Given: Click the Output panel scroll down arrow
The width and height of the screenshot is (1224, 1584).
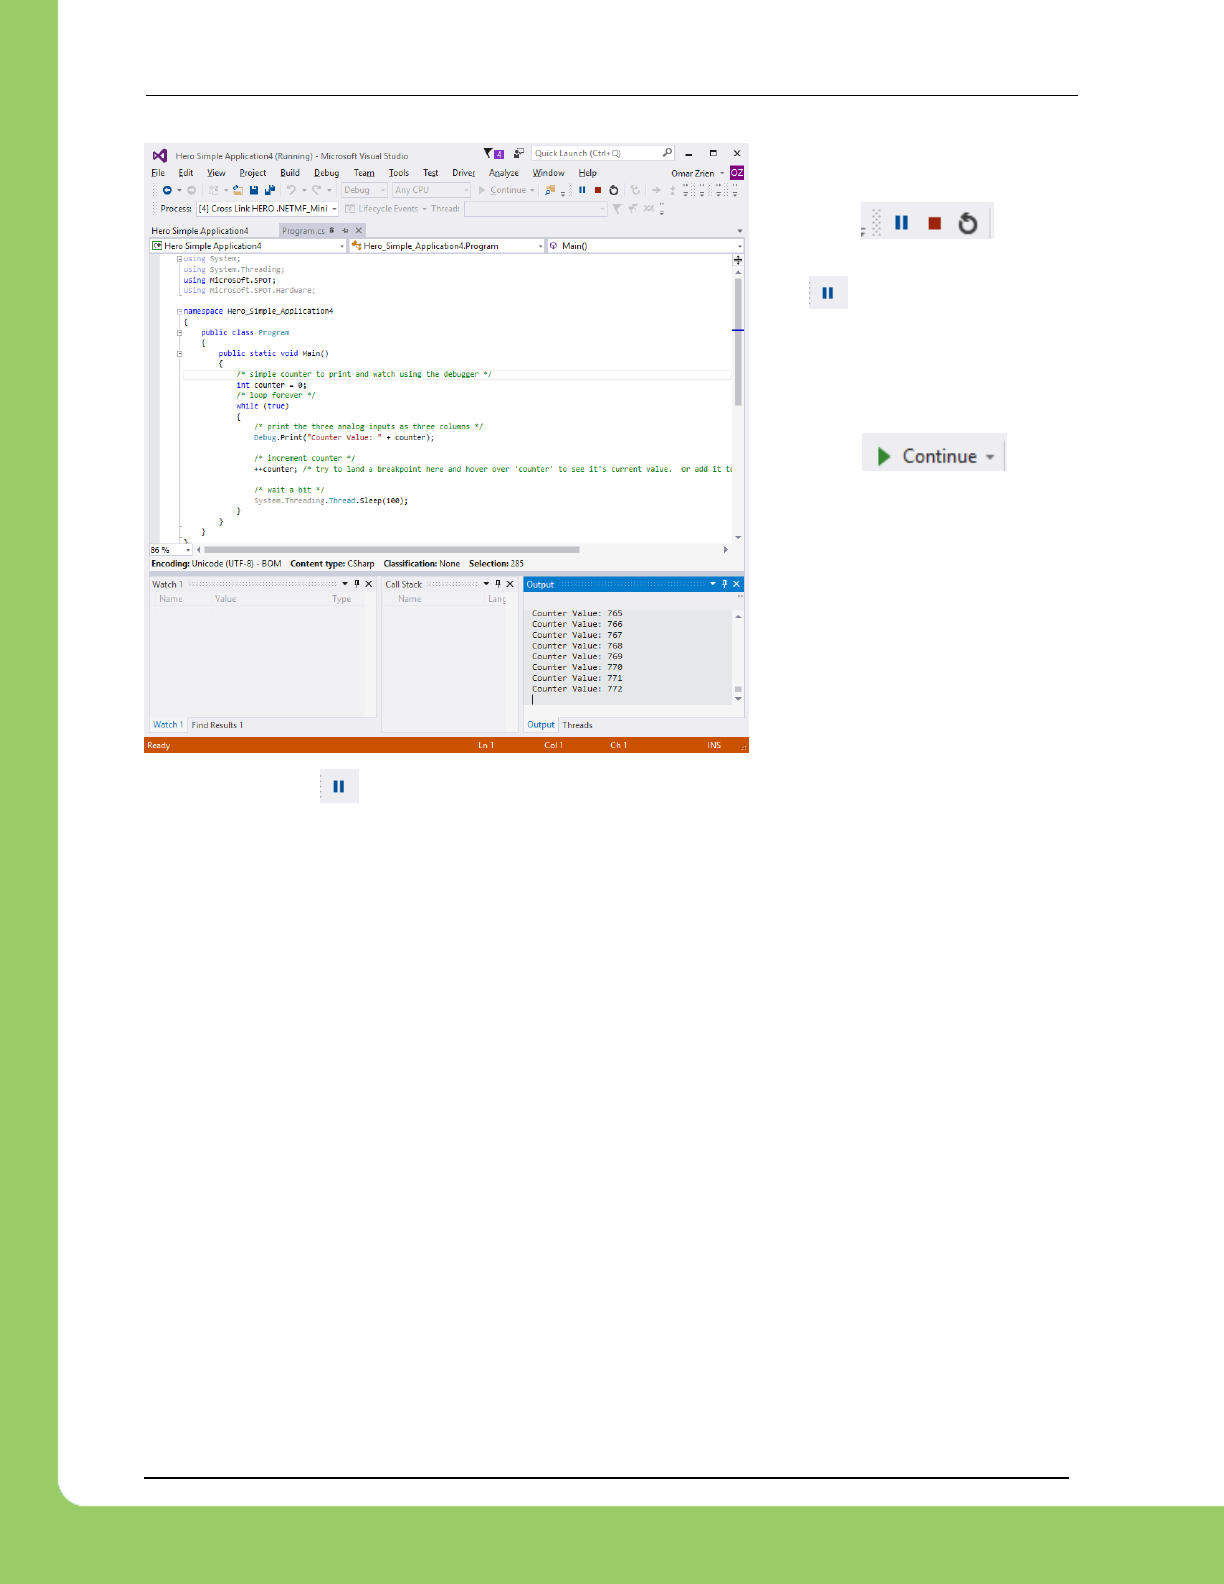Looking at the screenshot, I should point(738,699).
